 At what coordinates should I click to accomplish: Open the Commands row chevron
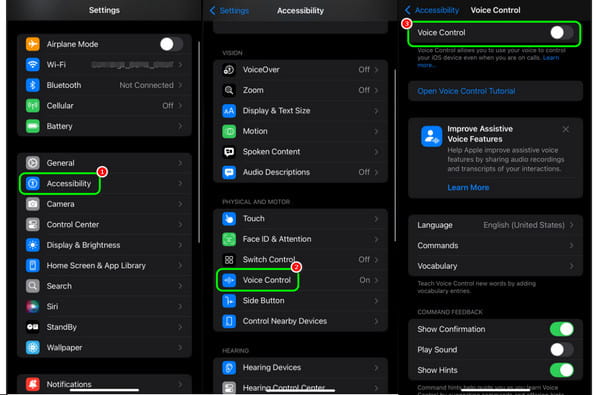[571, 245]
